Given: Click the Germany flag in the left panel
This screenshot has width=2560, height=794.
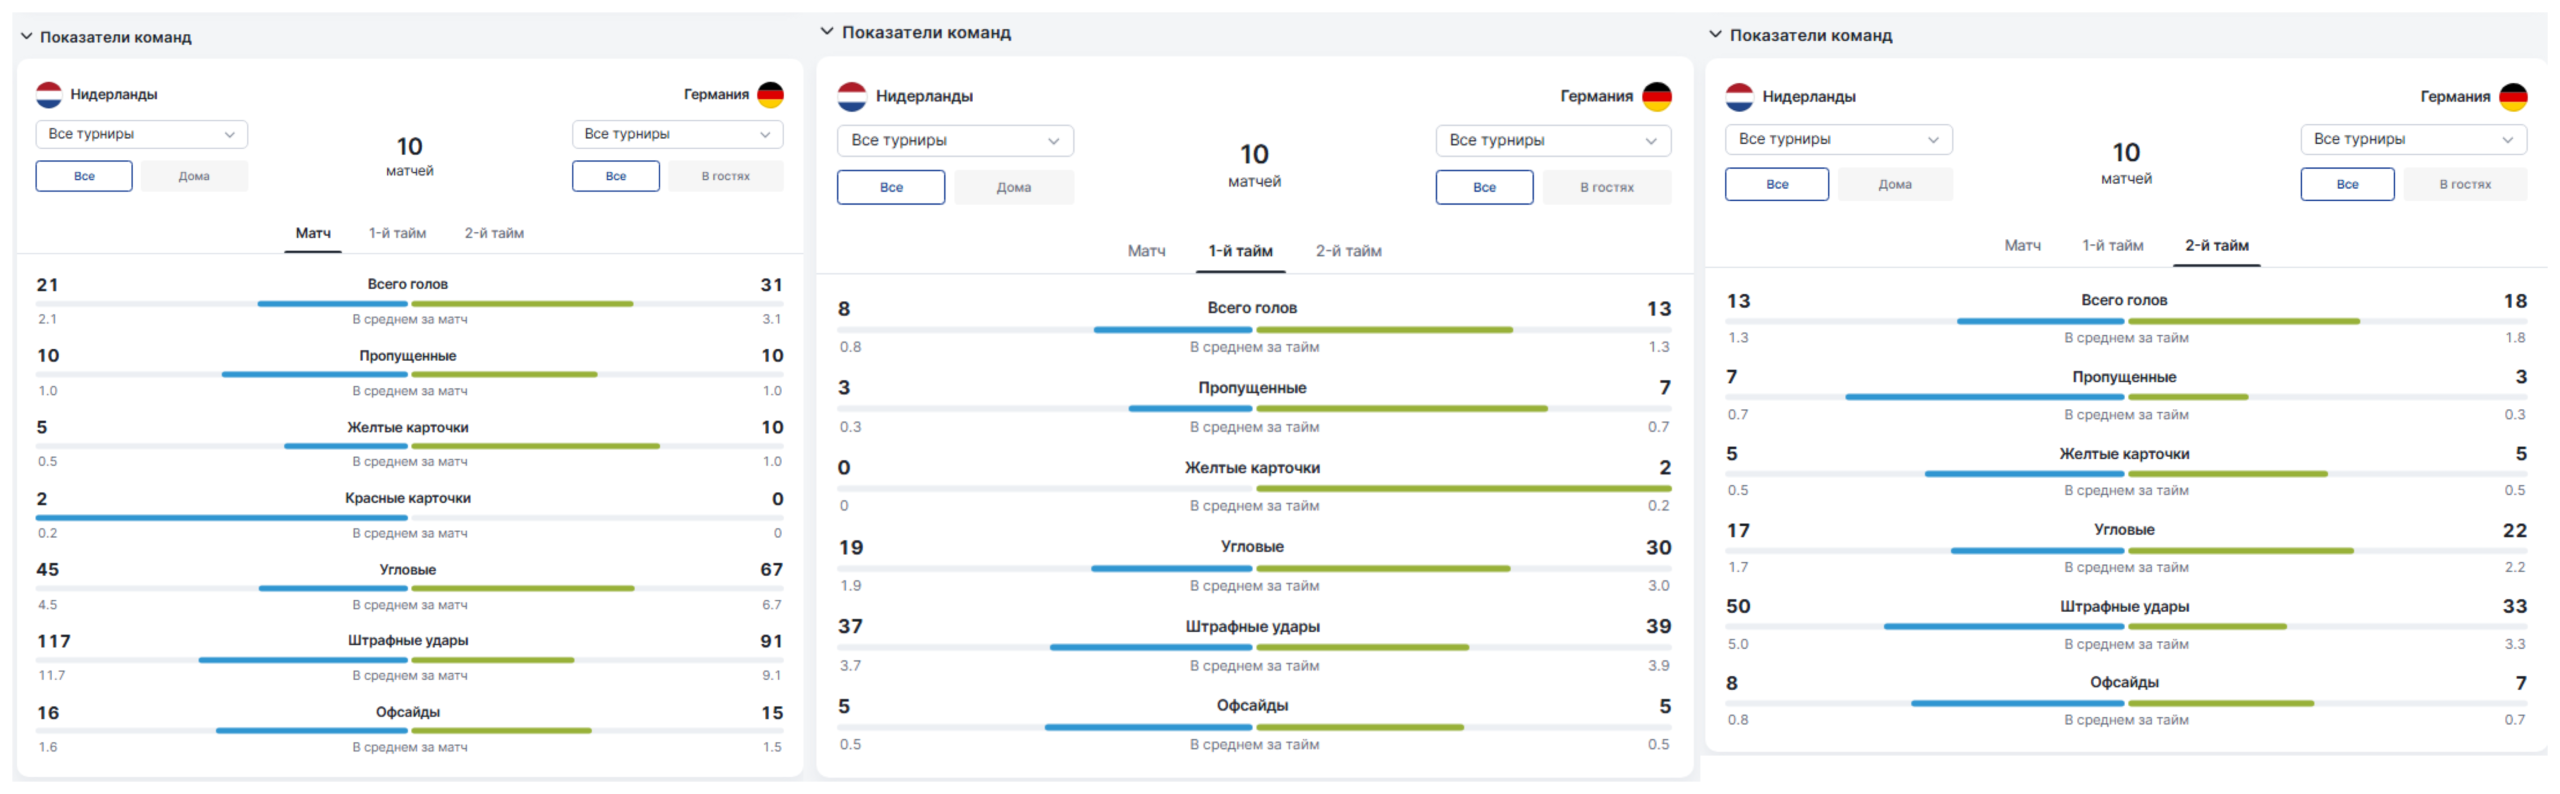Looking at the screenshot, I should tap(770, 95).
